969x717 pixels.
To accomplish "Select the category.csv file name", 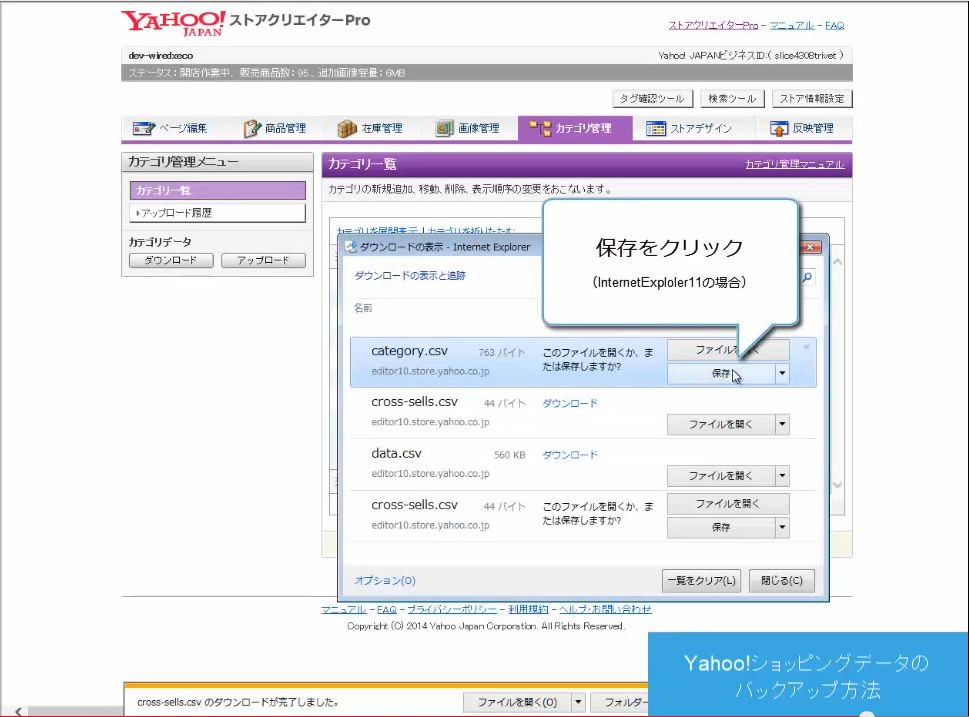I will click(409, 351).
